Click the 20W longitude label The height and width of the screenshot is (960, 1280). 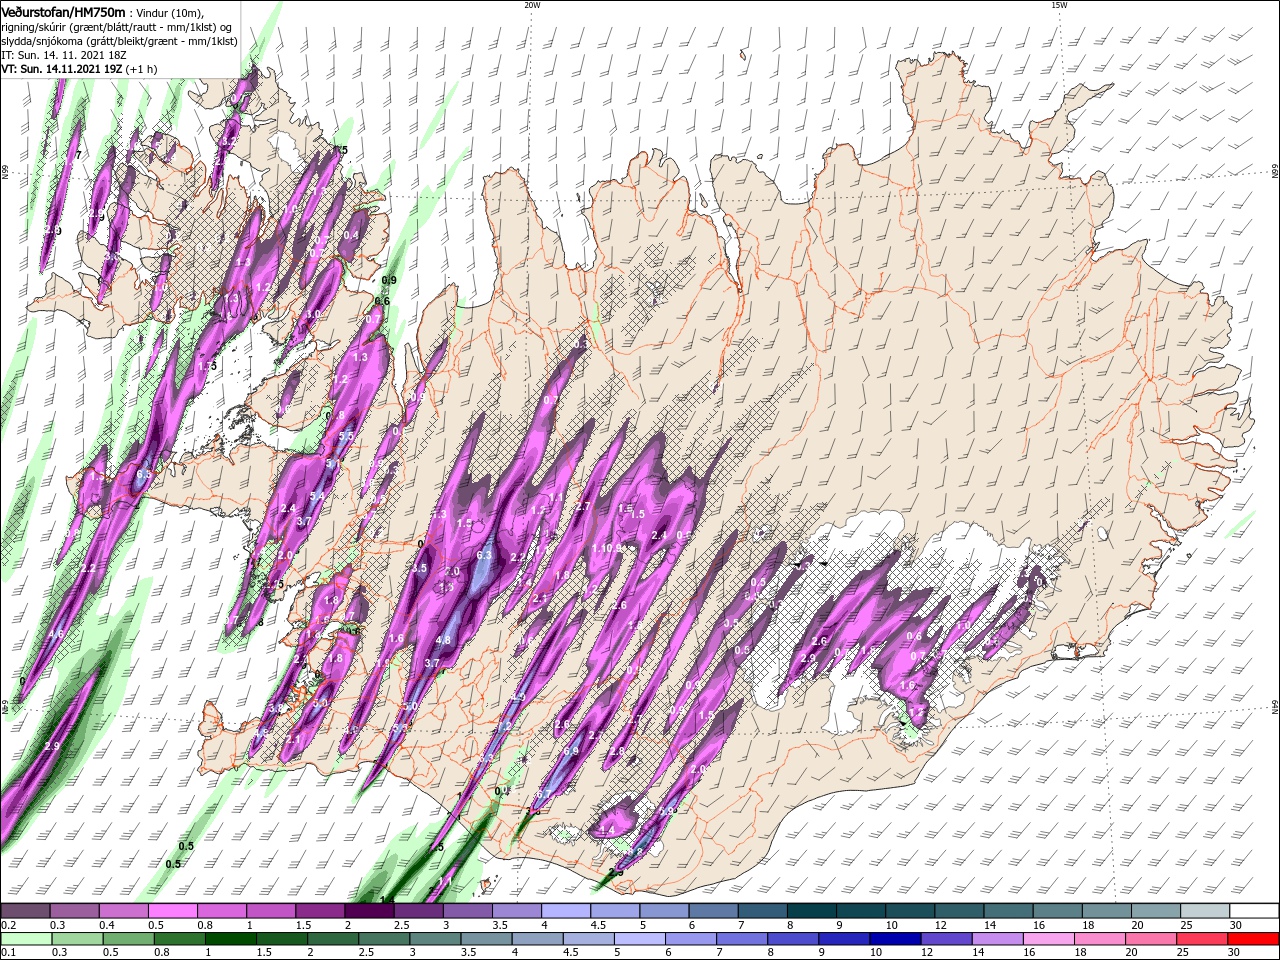[532, 5]
